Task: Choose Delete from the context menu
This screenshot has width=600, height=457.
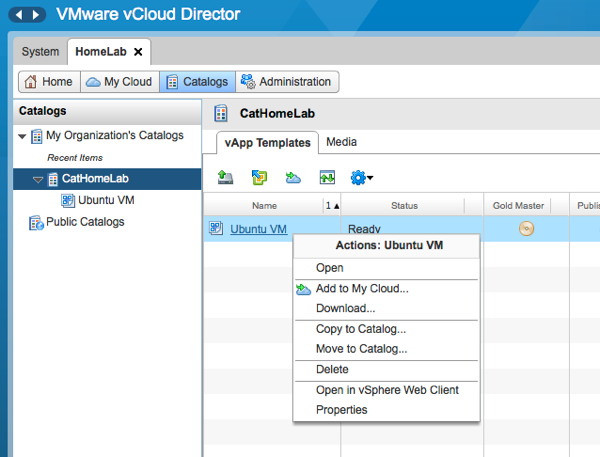Action: tap(386, 370)
